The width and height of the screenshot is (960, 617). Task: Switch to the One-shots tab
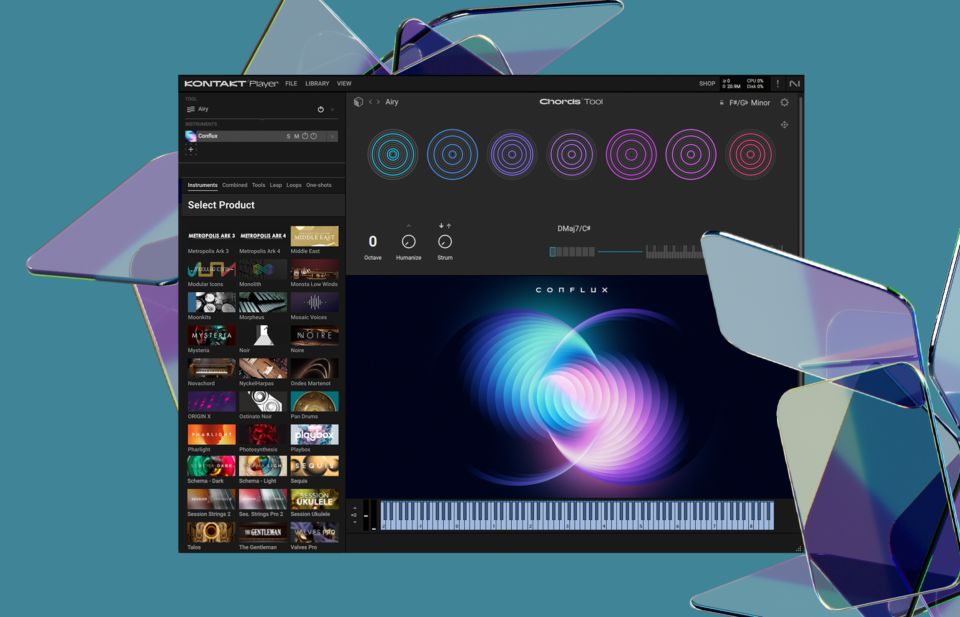317,185
